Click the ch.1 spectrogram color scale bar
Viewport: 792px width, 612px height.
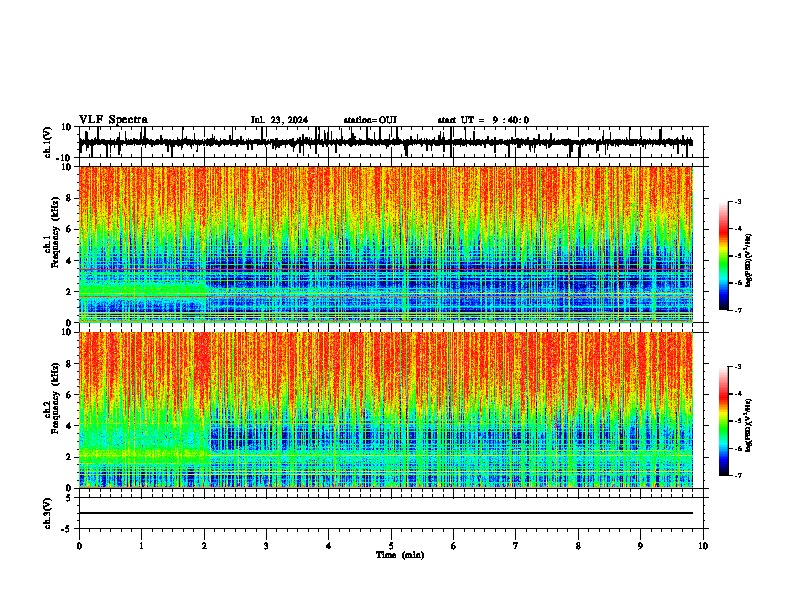(724, 256)
